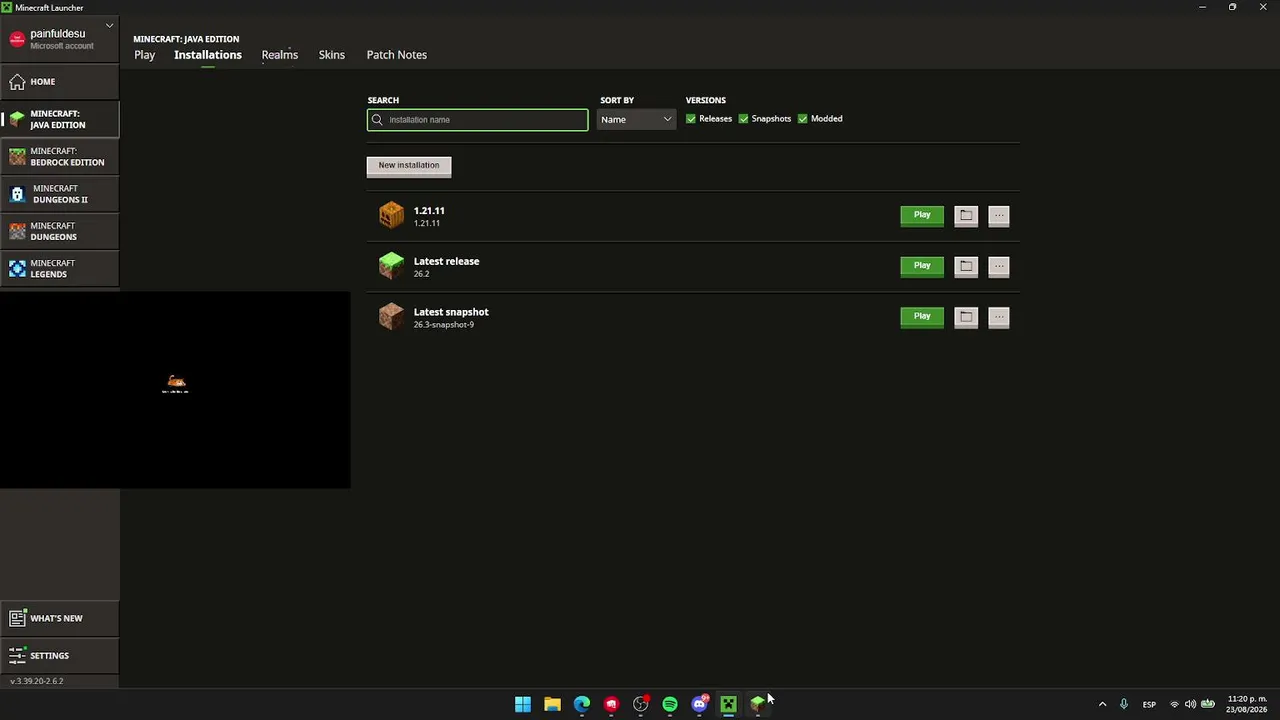This screenshot has width=1280, height=720.
Task: Open the Sort By Name dropdown
Action: tap(637, 120)
